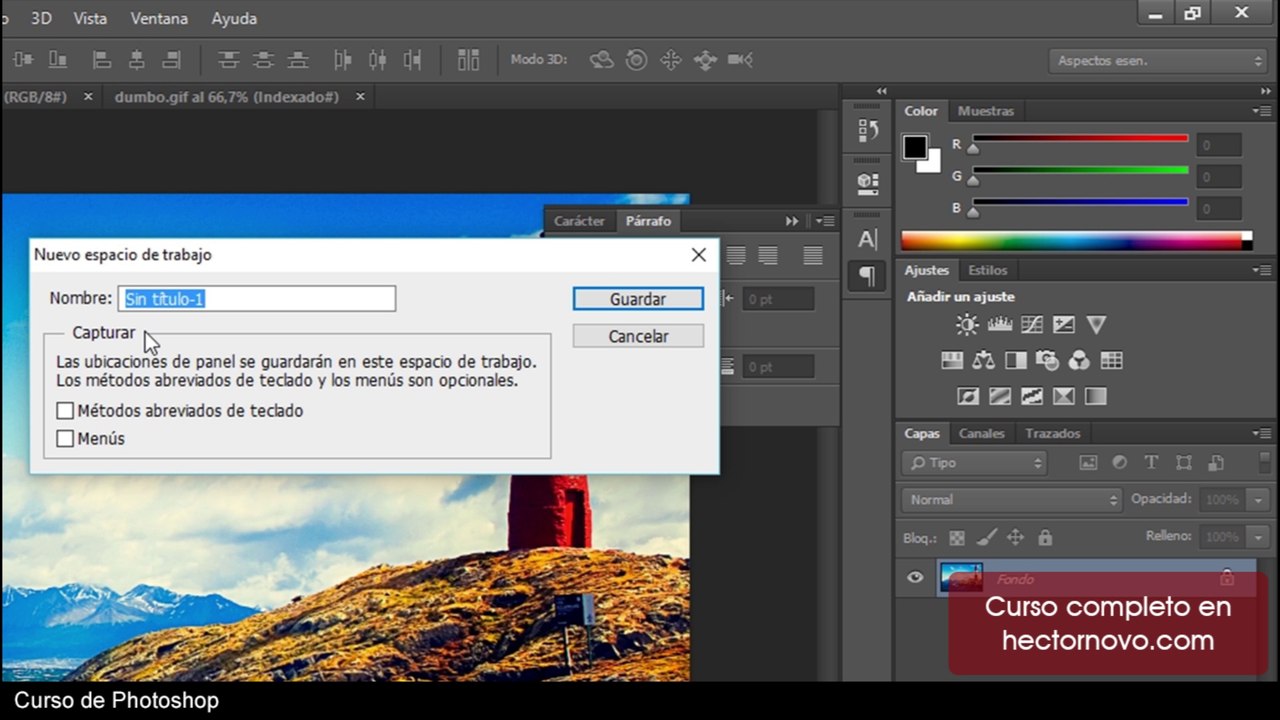Image resolution: width=1280 pixels, height=720 pixels.
Task: Add a Curves adjustment layer
Action: (1031, 324)
